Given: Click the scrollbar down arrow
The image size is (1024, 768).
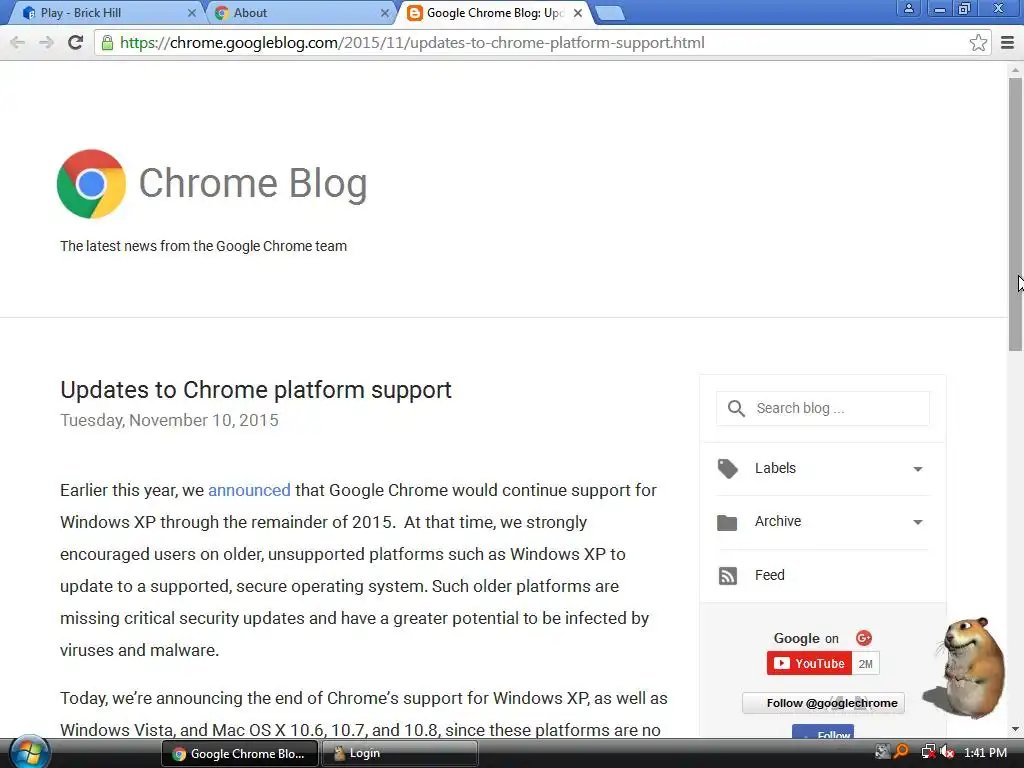Looking at the screenshot, I should click(1015, 729).
